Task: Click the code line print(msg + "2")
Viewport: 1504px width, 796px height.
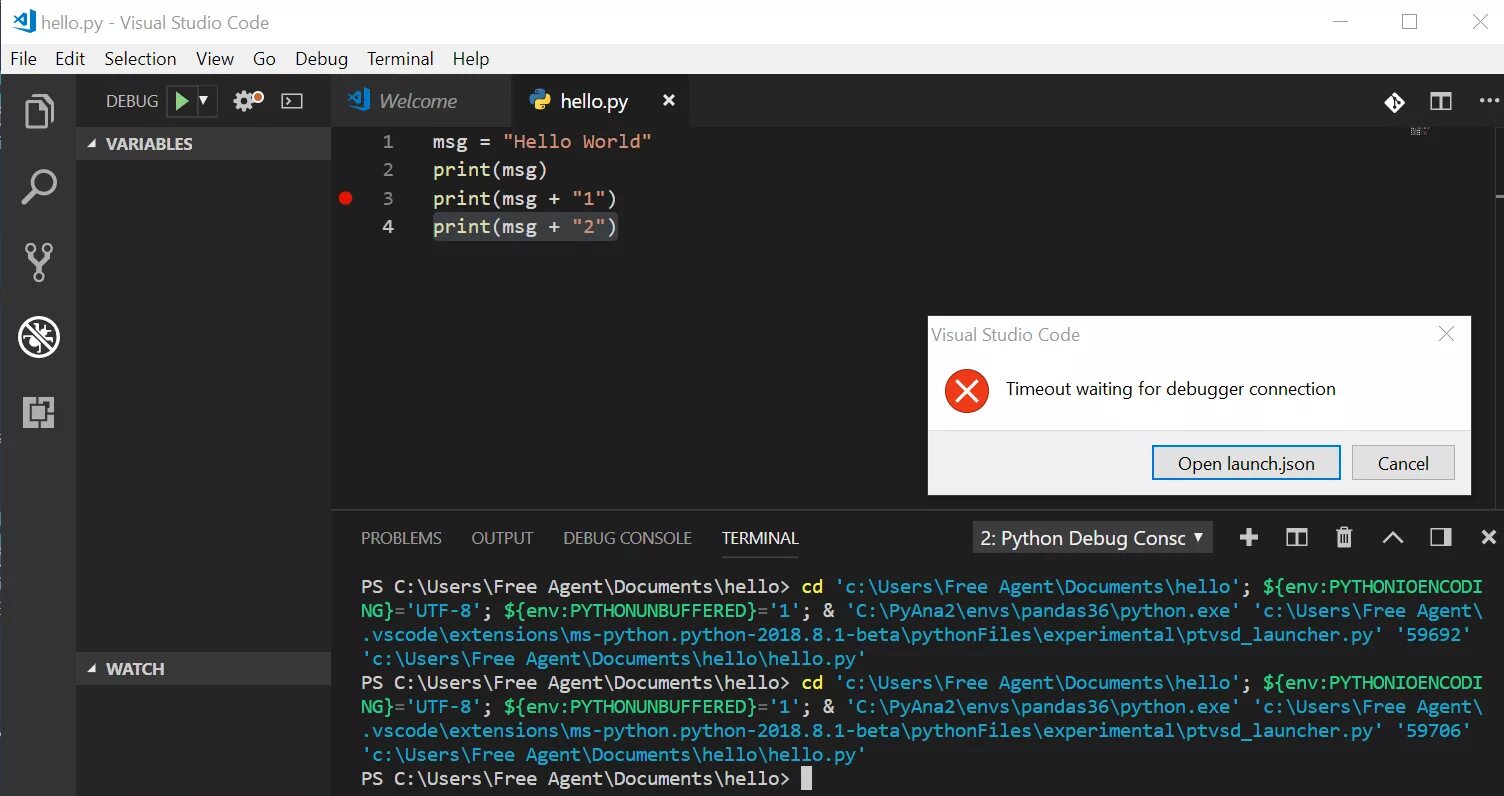Action: pos(525,227)
